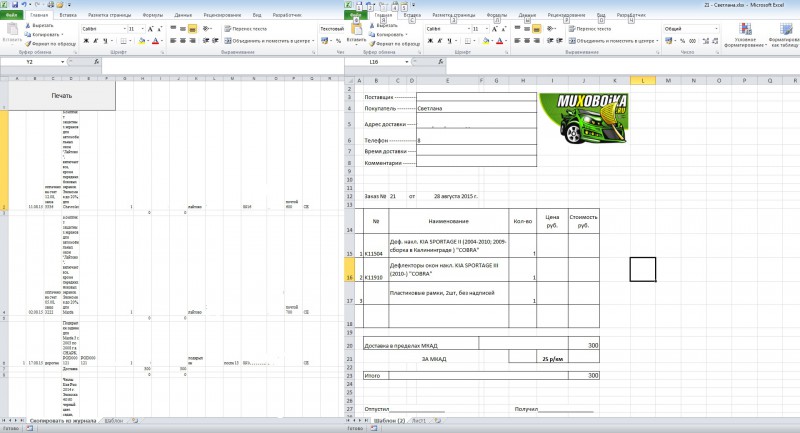Click percent style in right window

[683, 41]
